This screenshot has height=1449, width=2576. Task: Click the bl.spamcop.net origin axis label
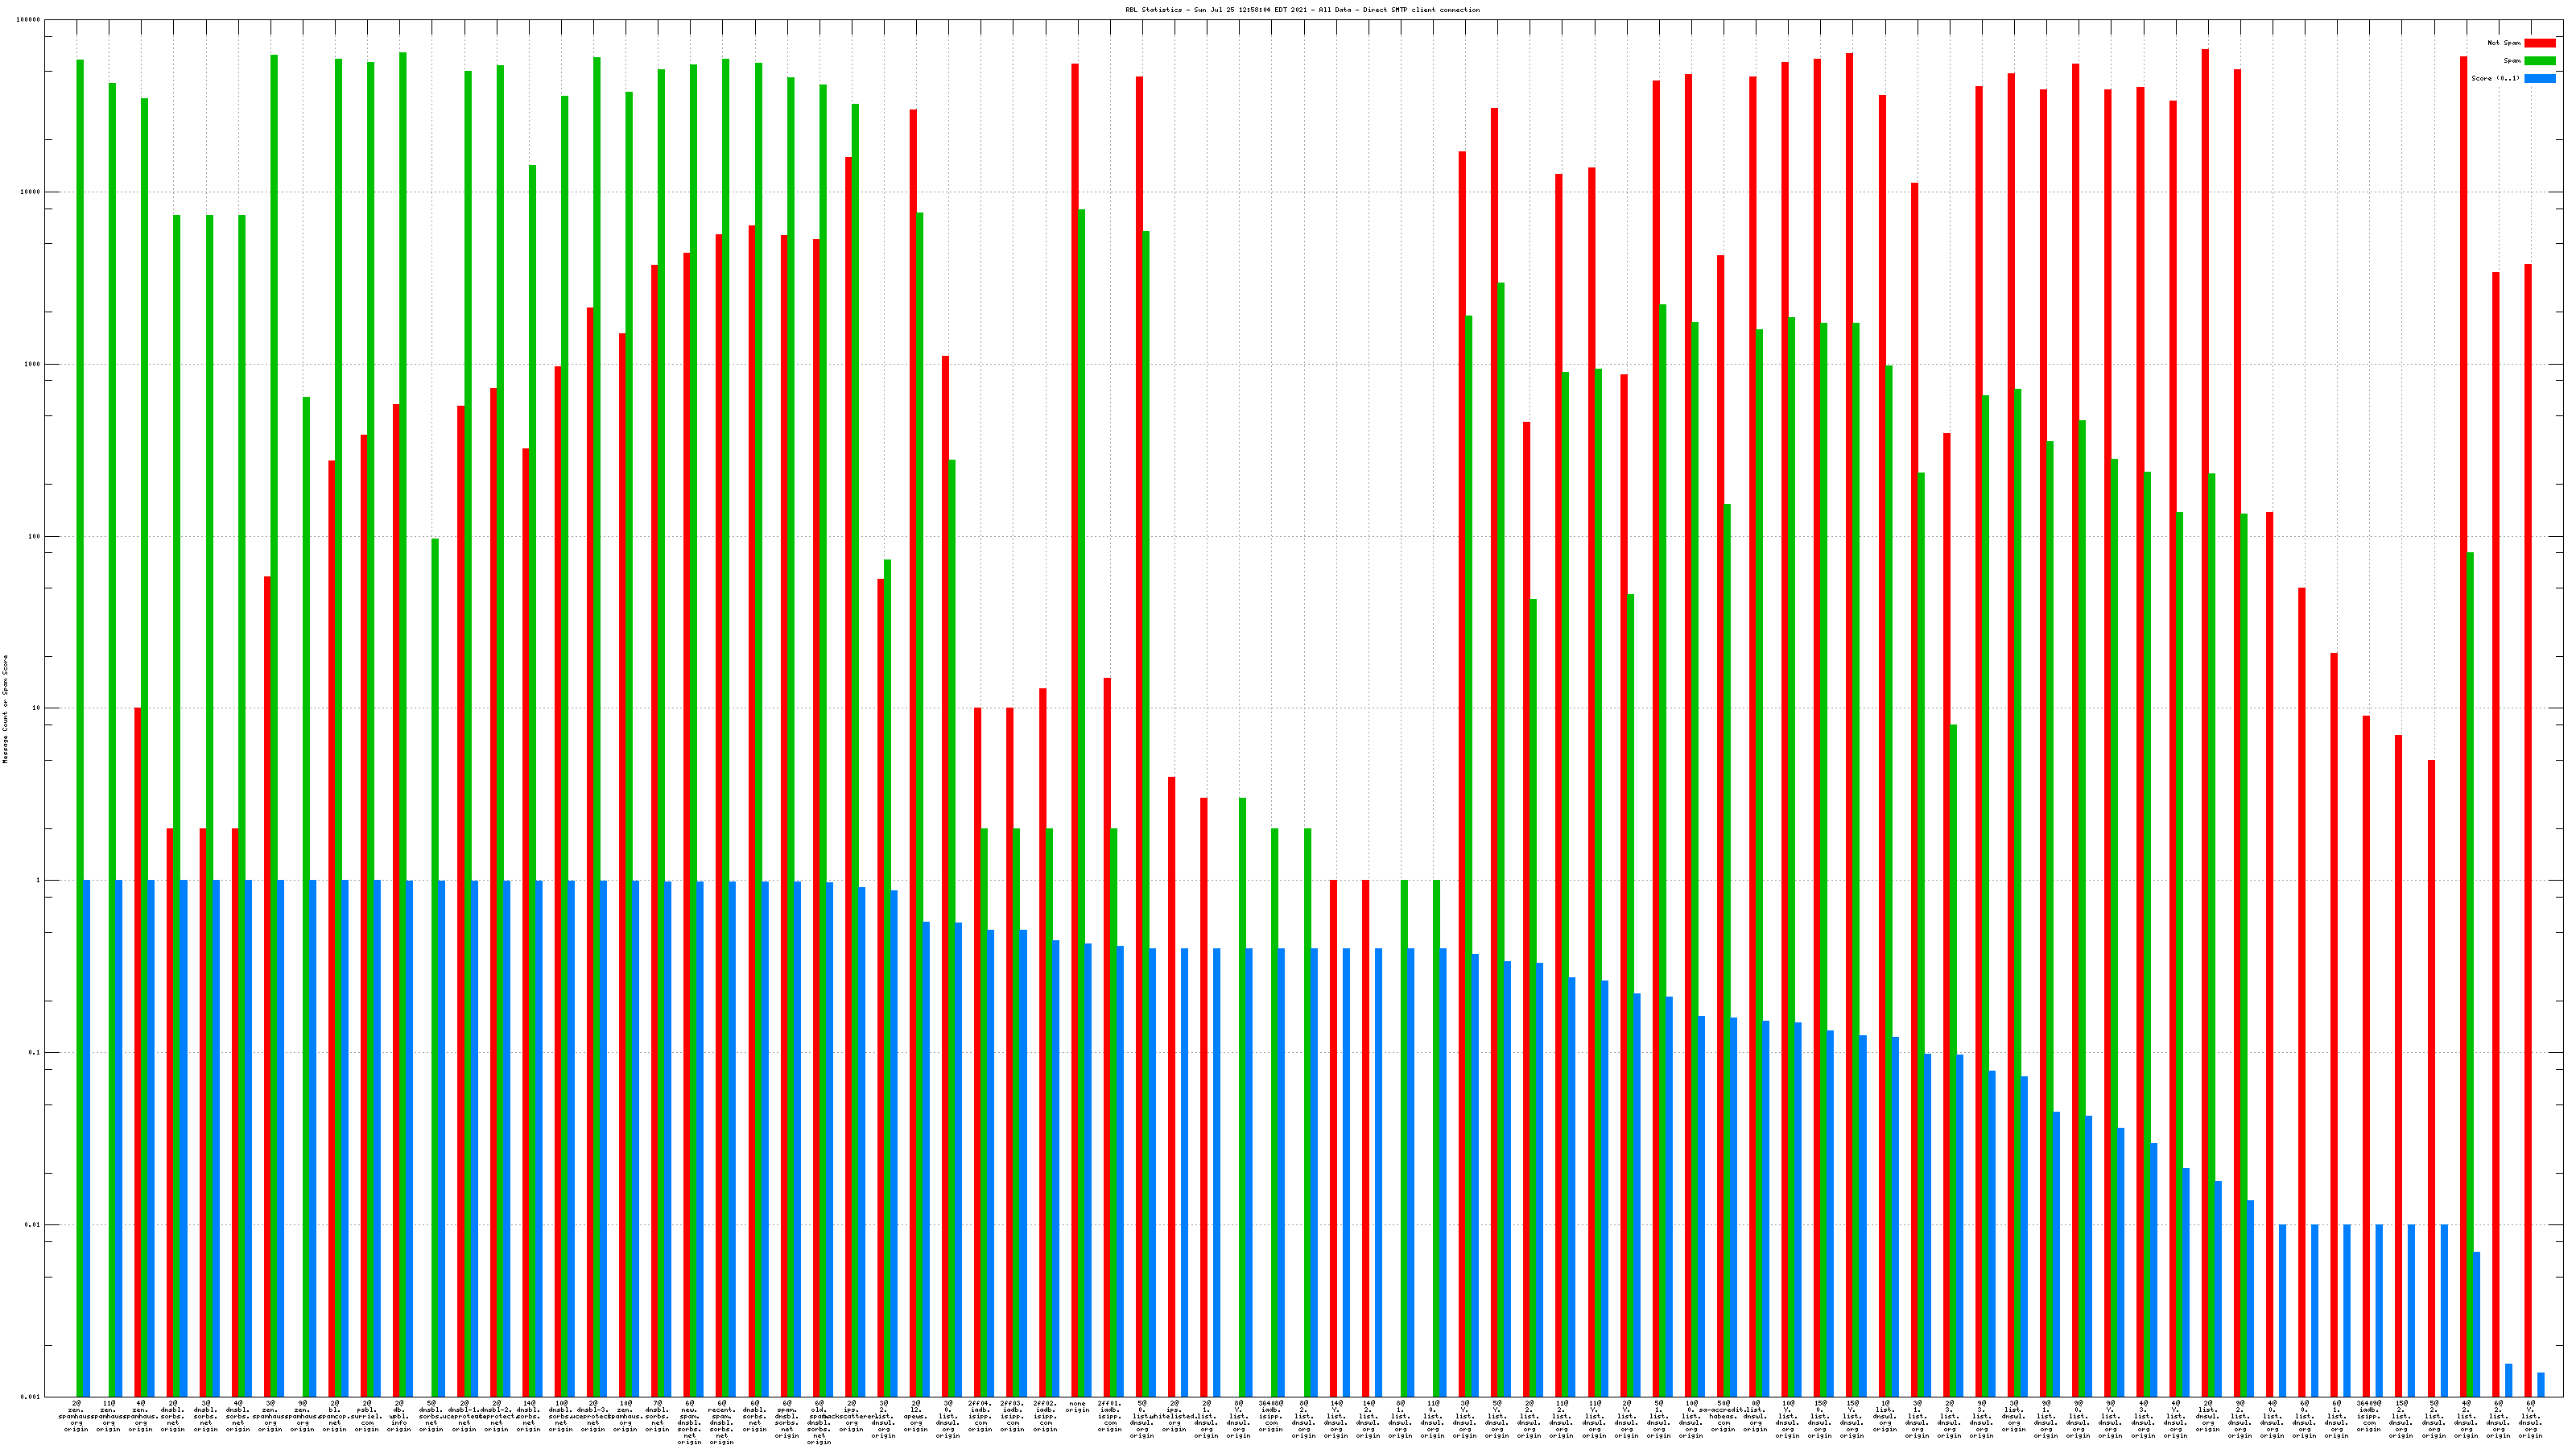point(335,1417)
